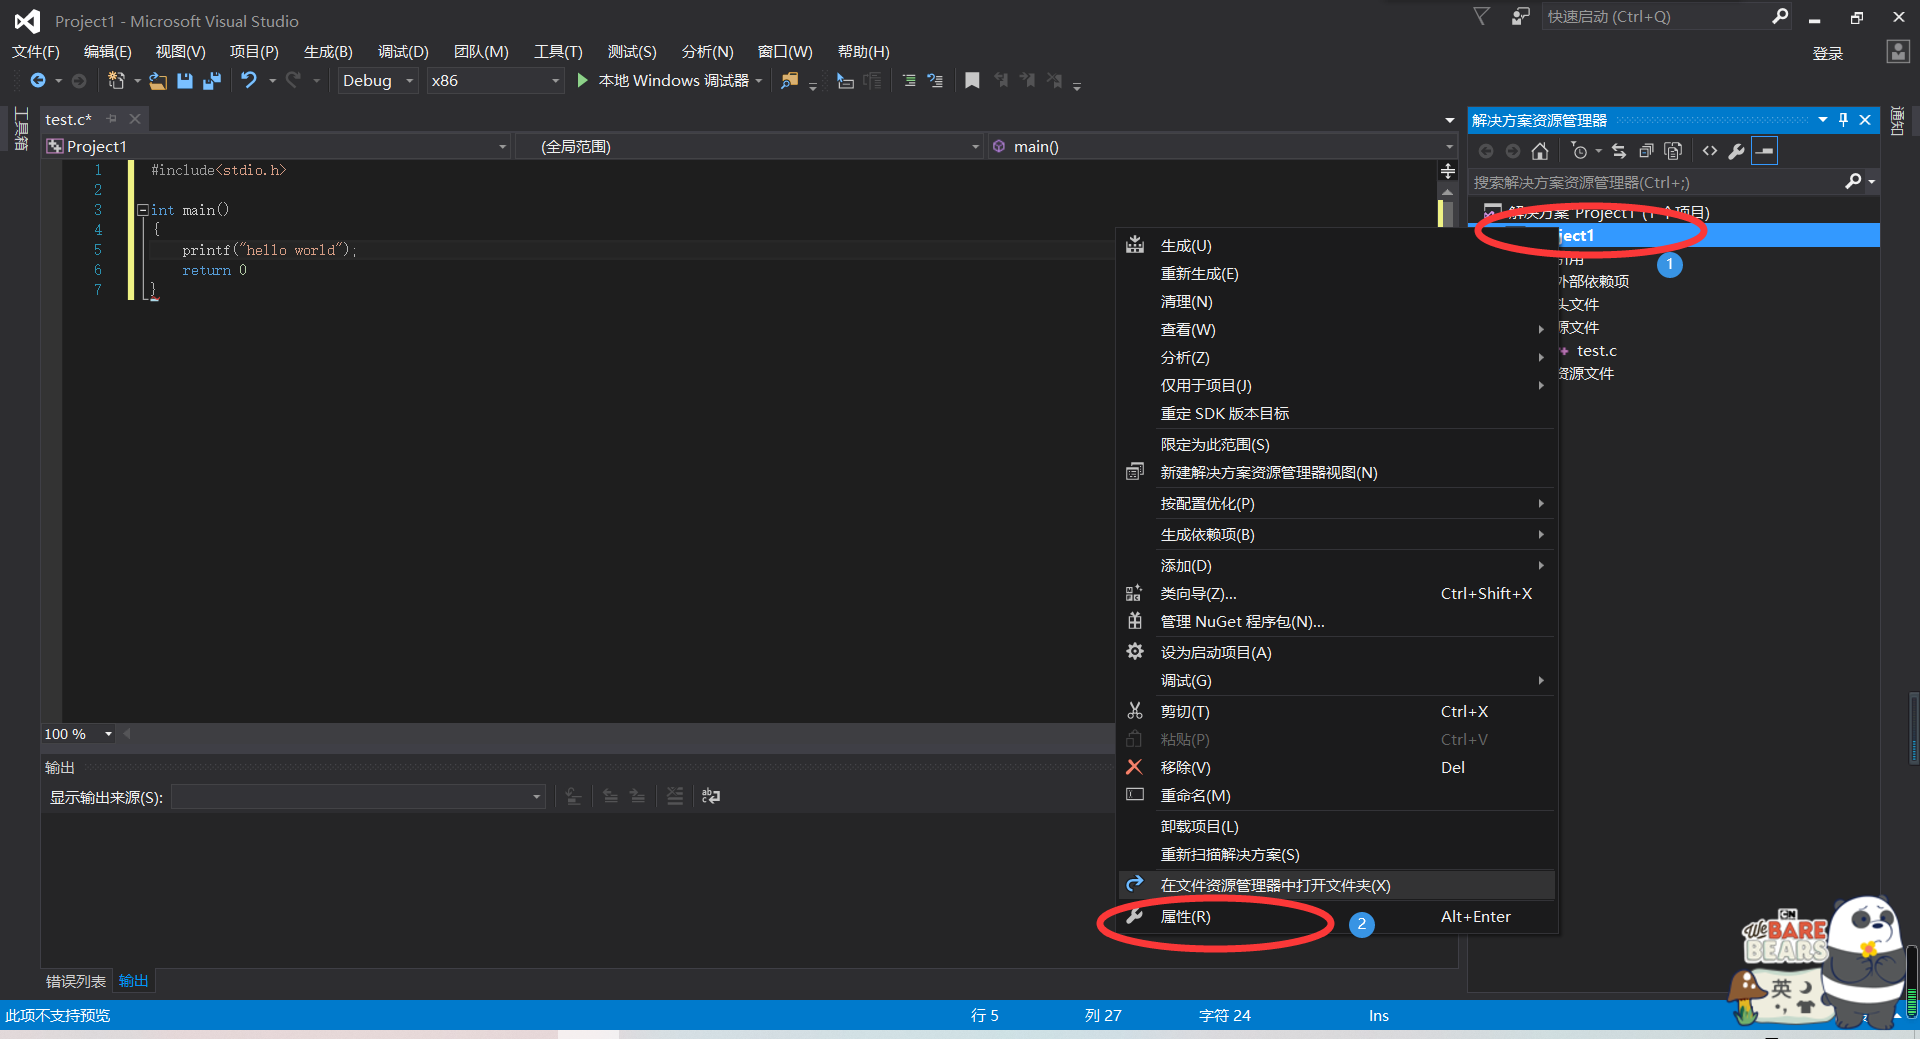Pin the test.c tab
The height and width of the screenshot is (1039, 1920).
click(112, 119)
